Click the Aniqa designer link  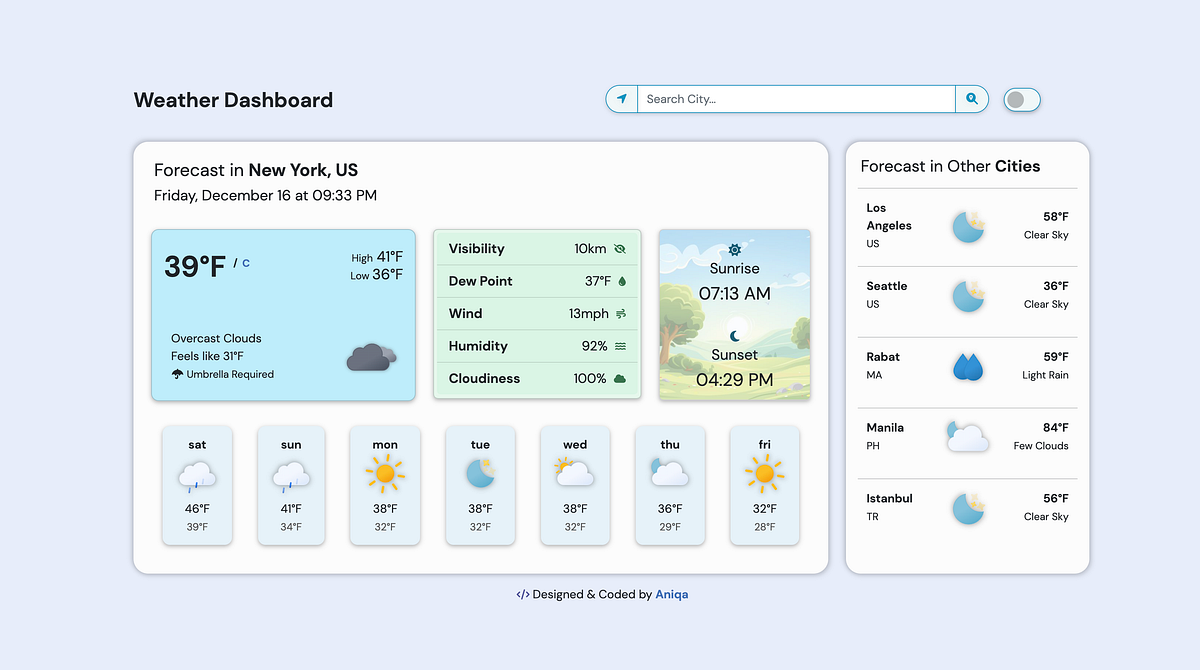coord(671,594)
